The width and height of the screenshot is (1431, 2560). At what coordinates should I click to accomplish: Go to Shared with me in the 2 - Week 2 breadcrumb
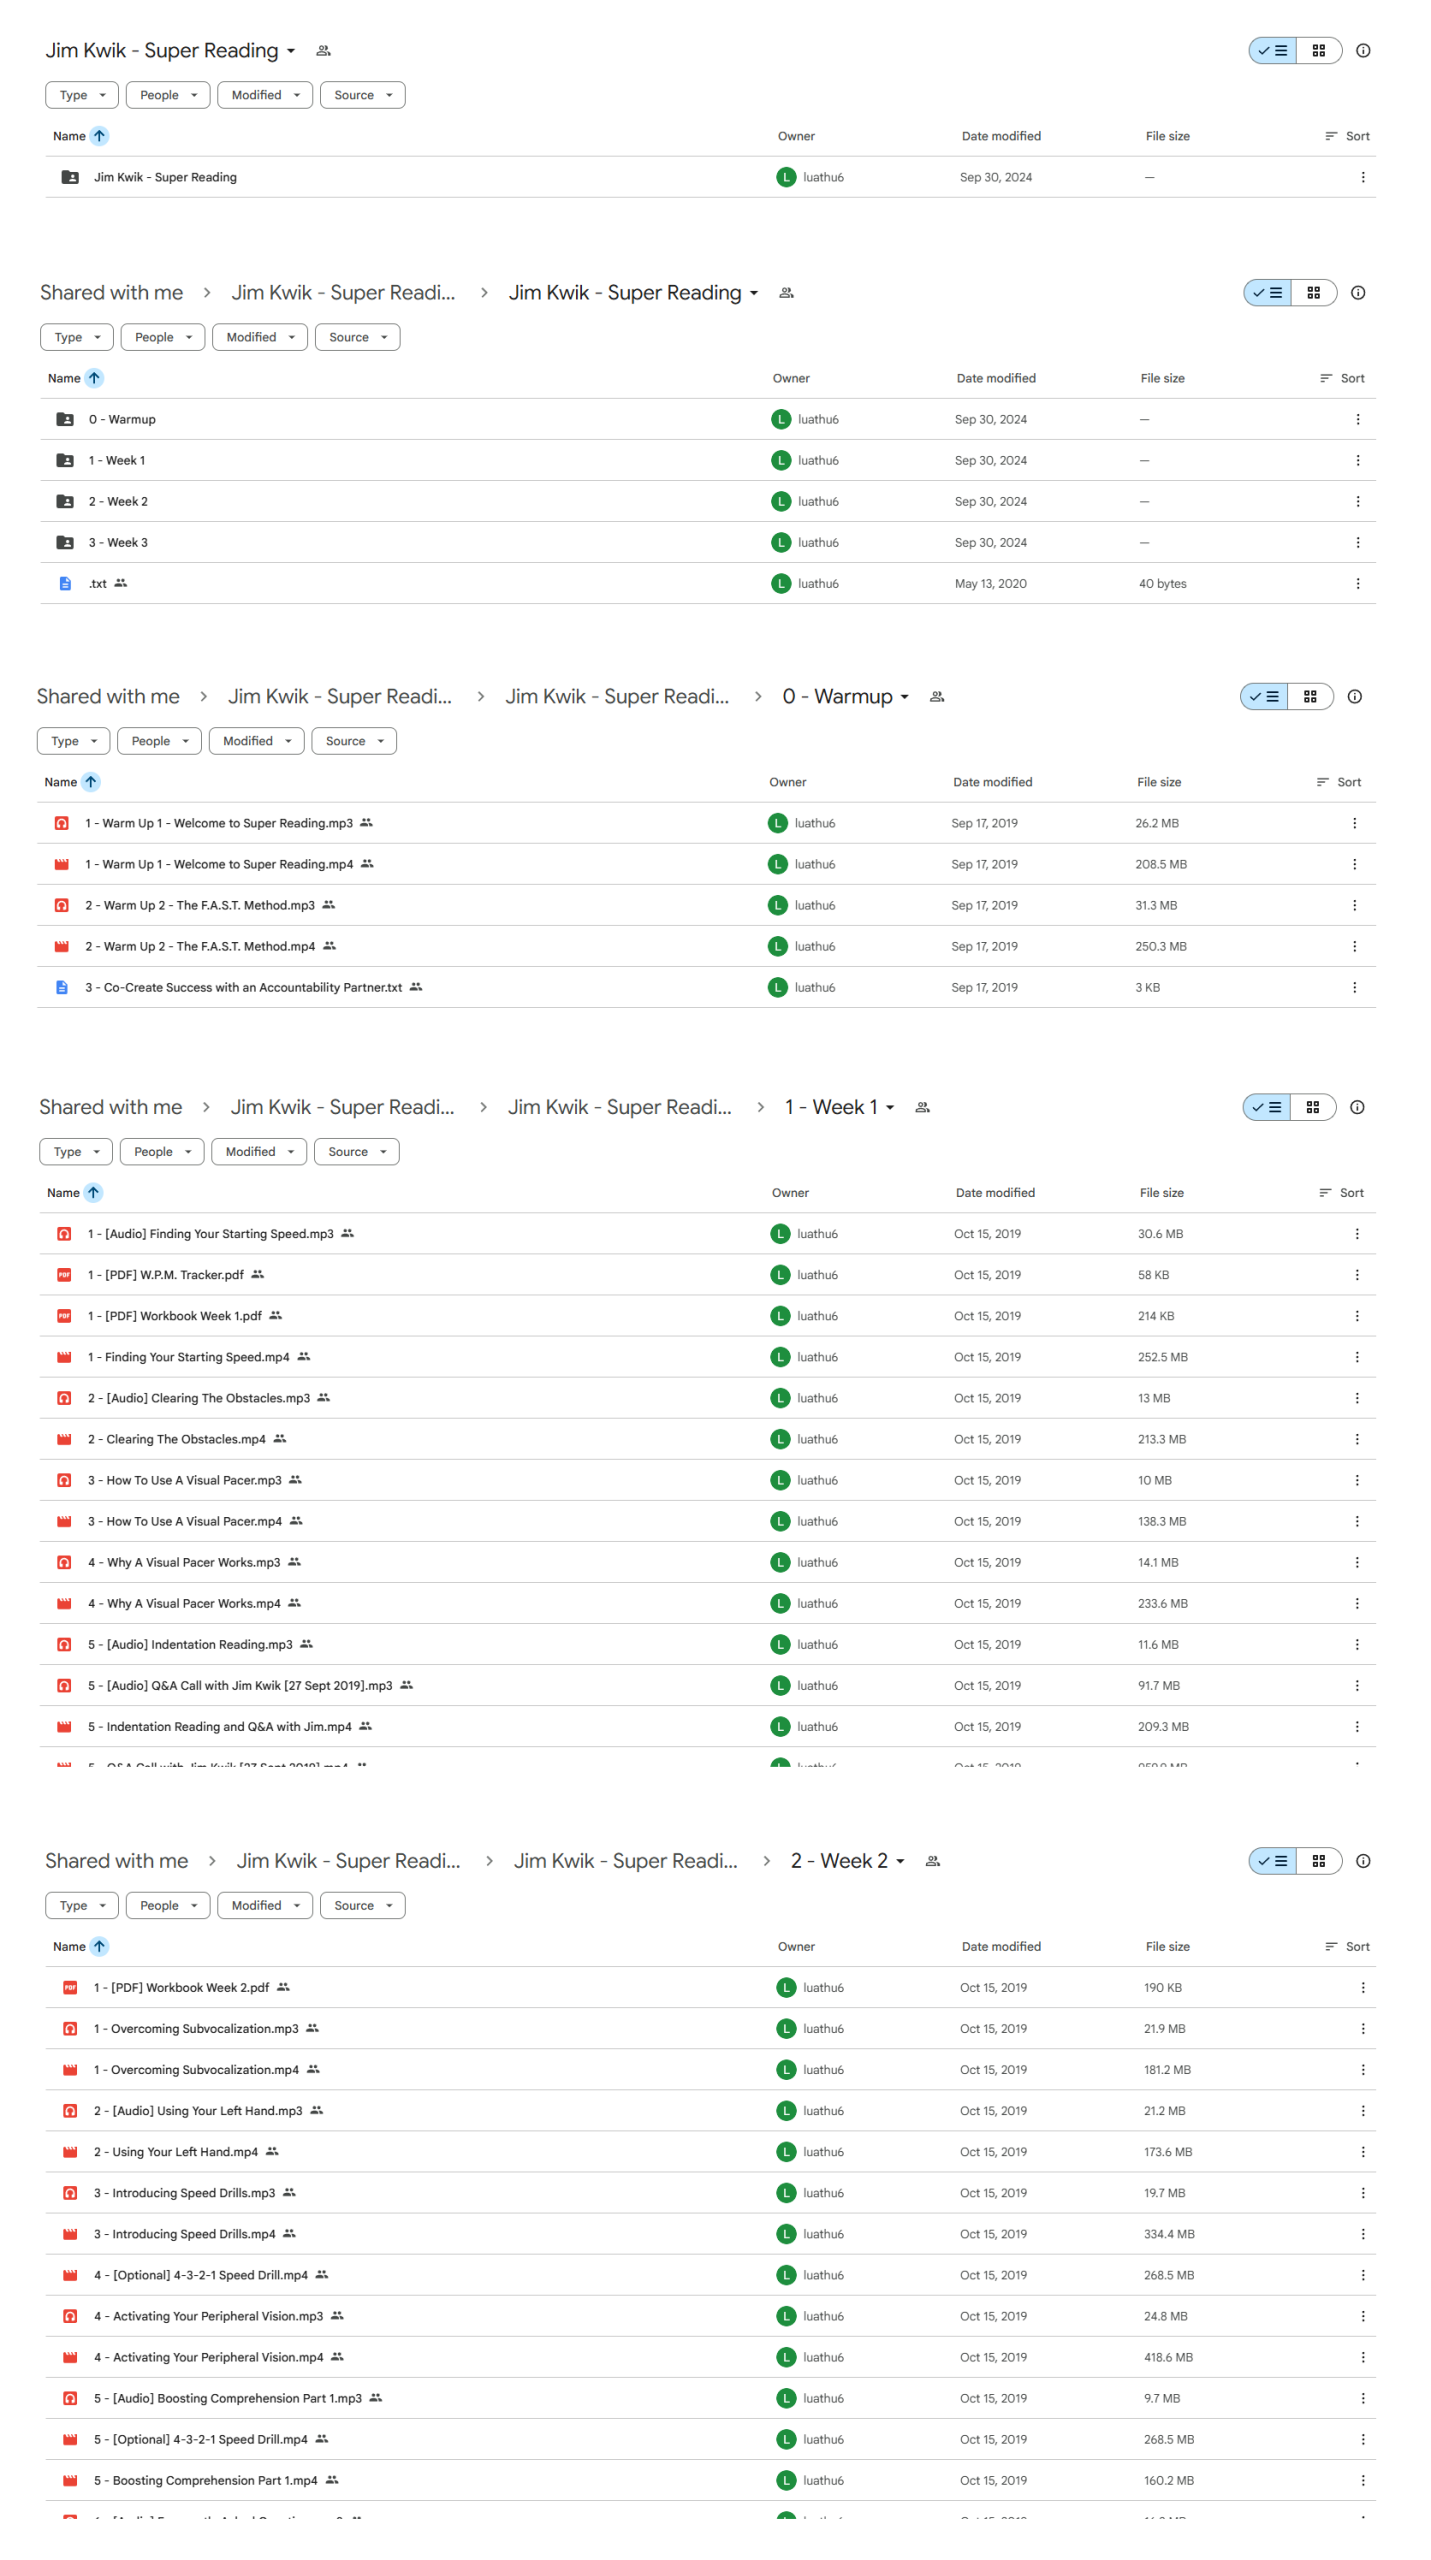click(x=116, y=1860)
